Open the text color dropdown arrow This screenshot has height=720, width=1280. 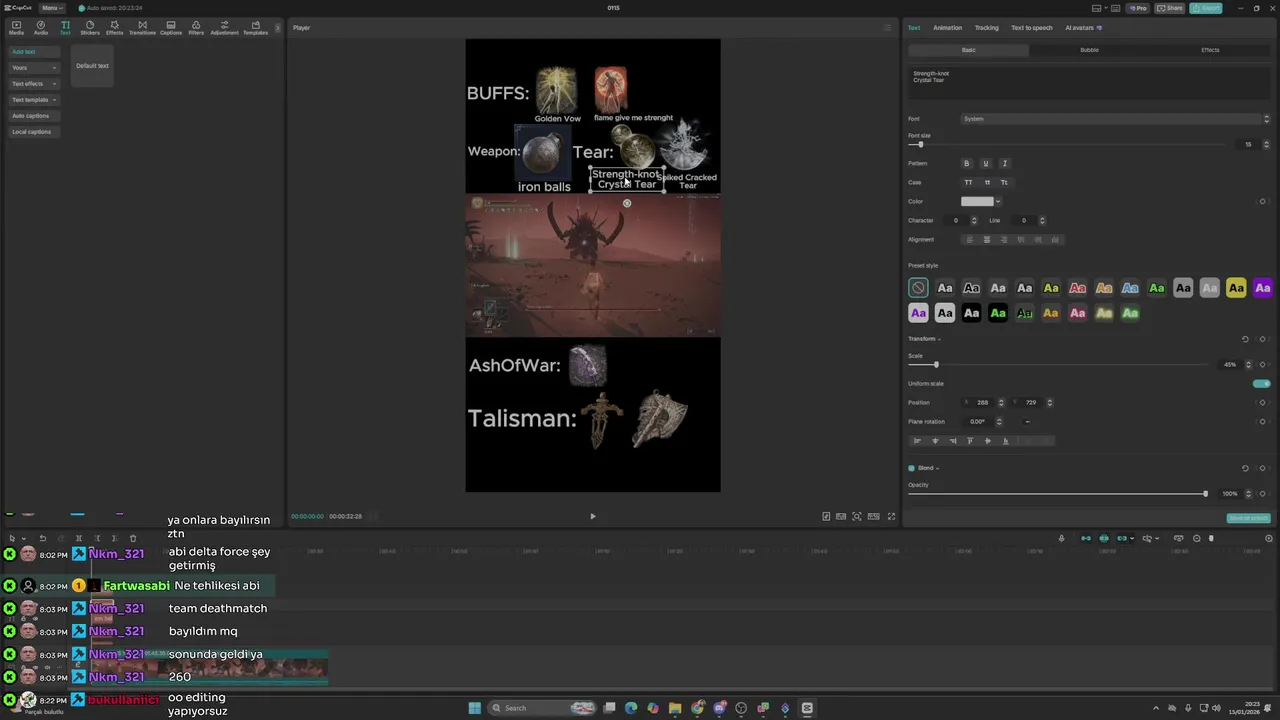point(998,201)
